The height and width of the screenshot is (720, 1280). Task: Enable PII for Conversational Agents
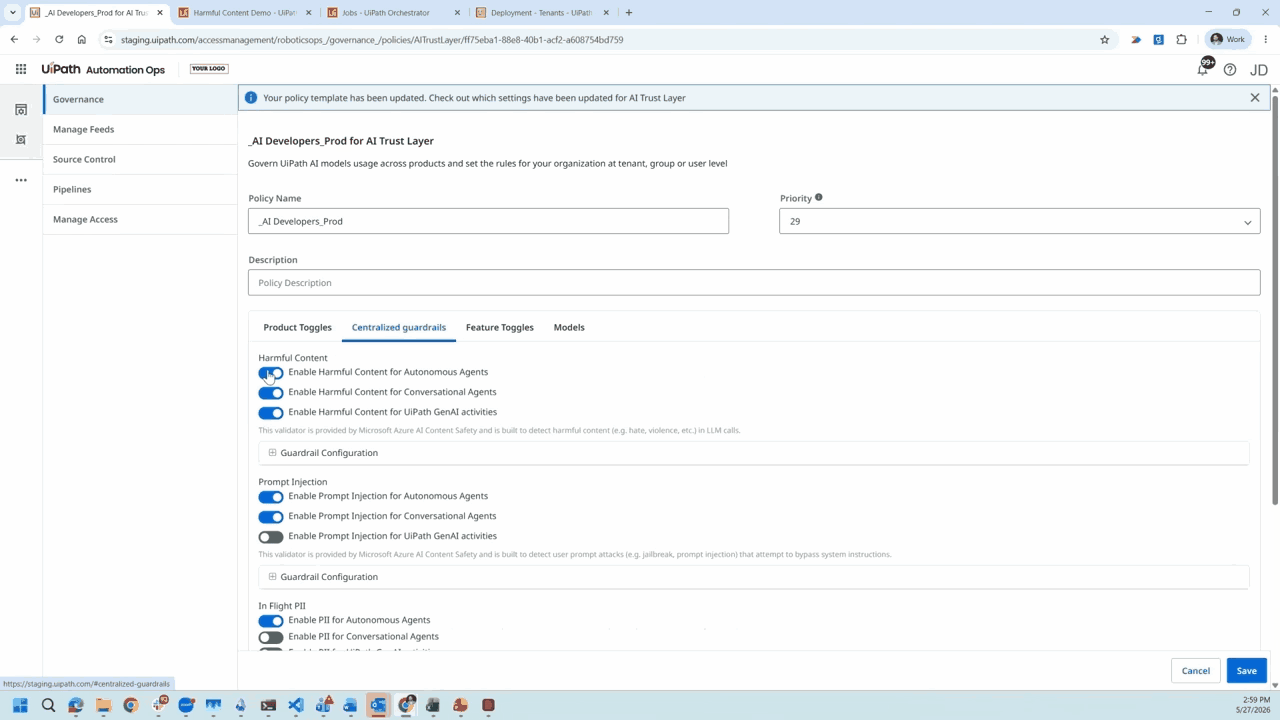271,637
